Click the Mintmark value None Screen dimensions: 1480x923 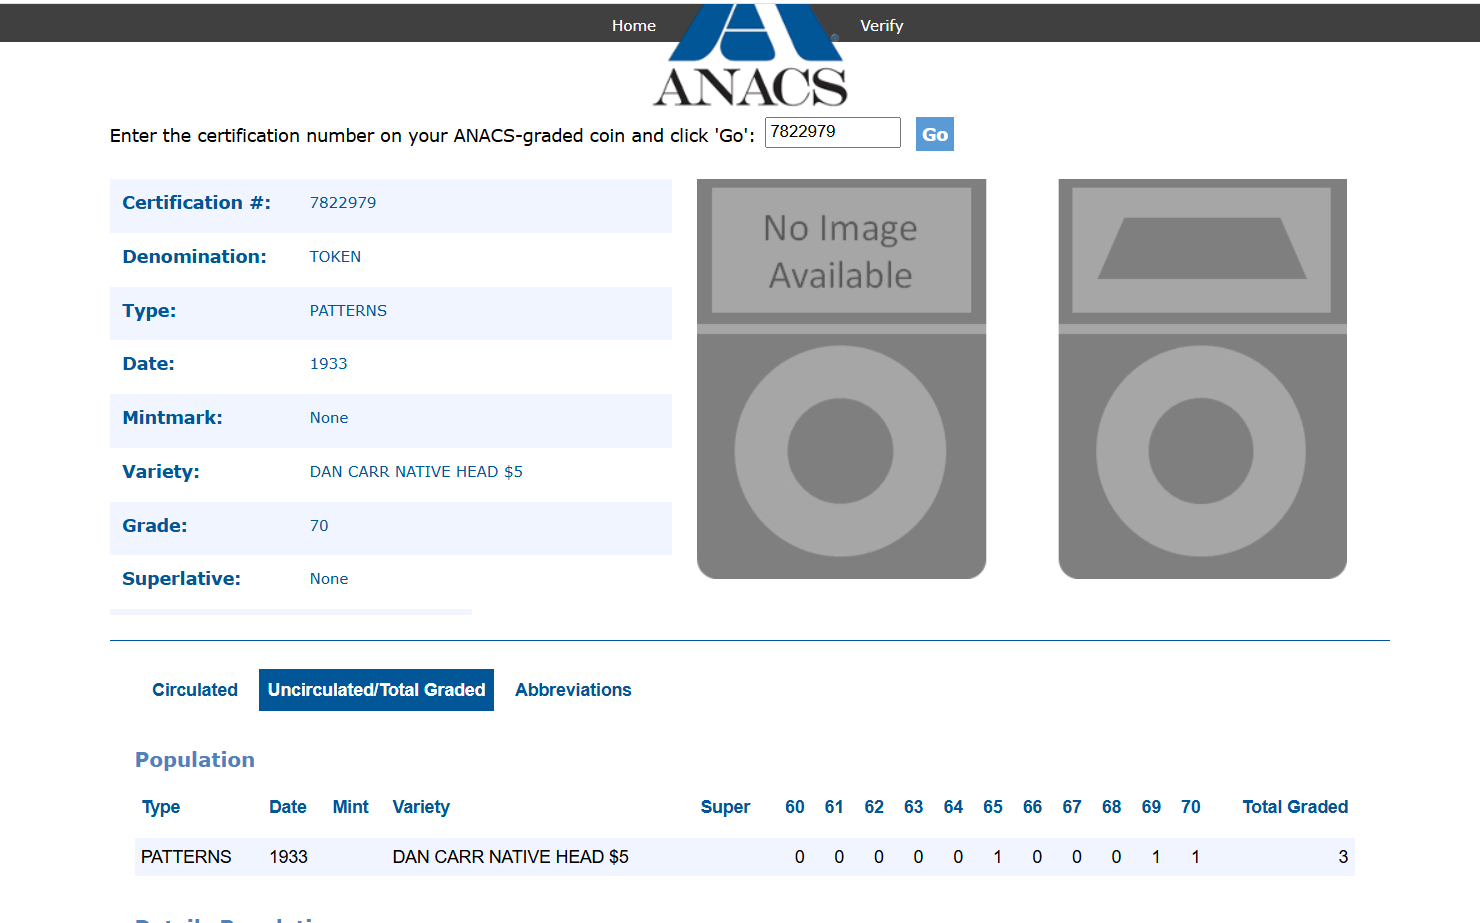point(329,418)
